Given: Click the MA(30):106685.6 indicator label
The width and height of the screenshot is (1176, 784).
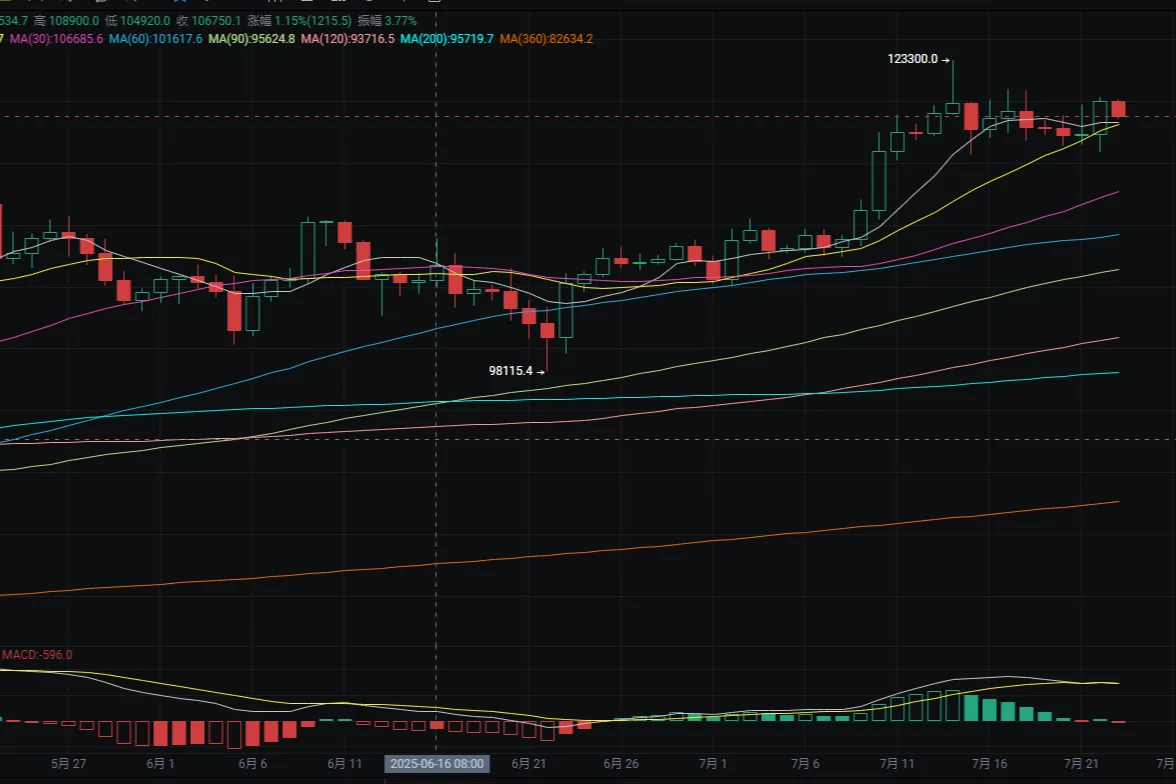Looking at the screenshot, I should click(x=56, y=38).
